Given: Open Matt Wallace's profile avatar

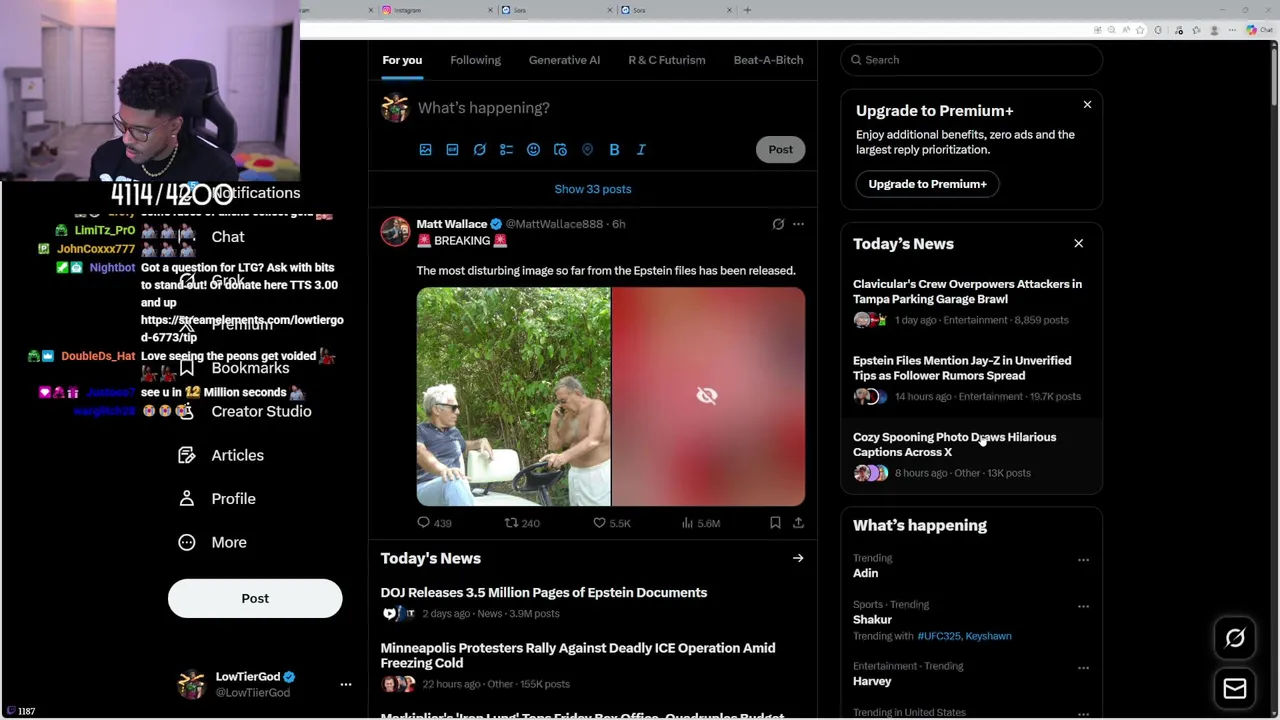Looking at the screenshot, I should (395, 231).
